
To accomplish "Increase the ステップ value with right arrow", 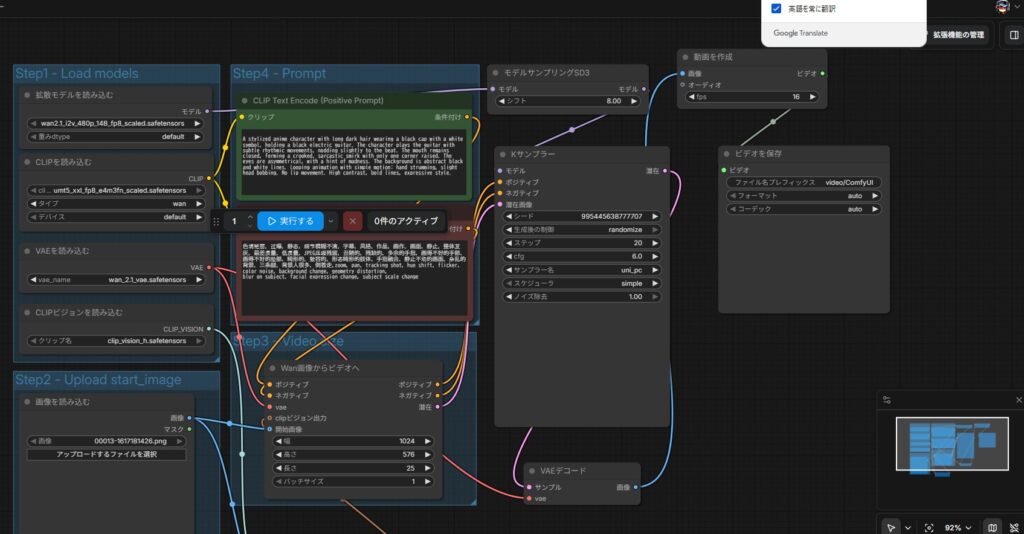I will [x=654, y=242].
